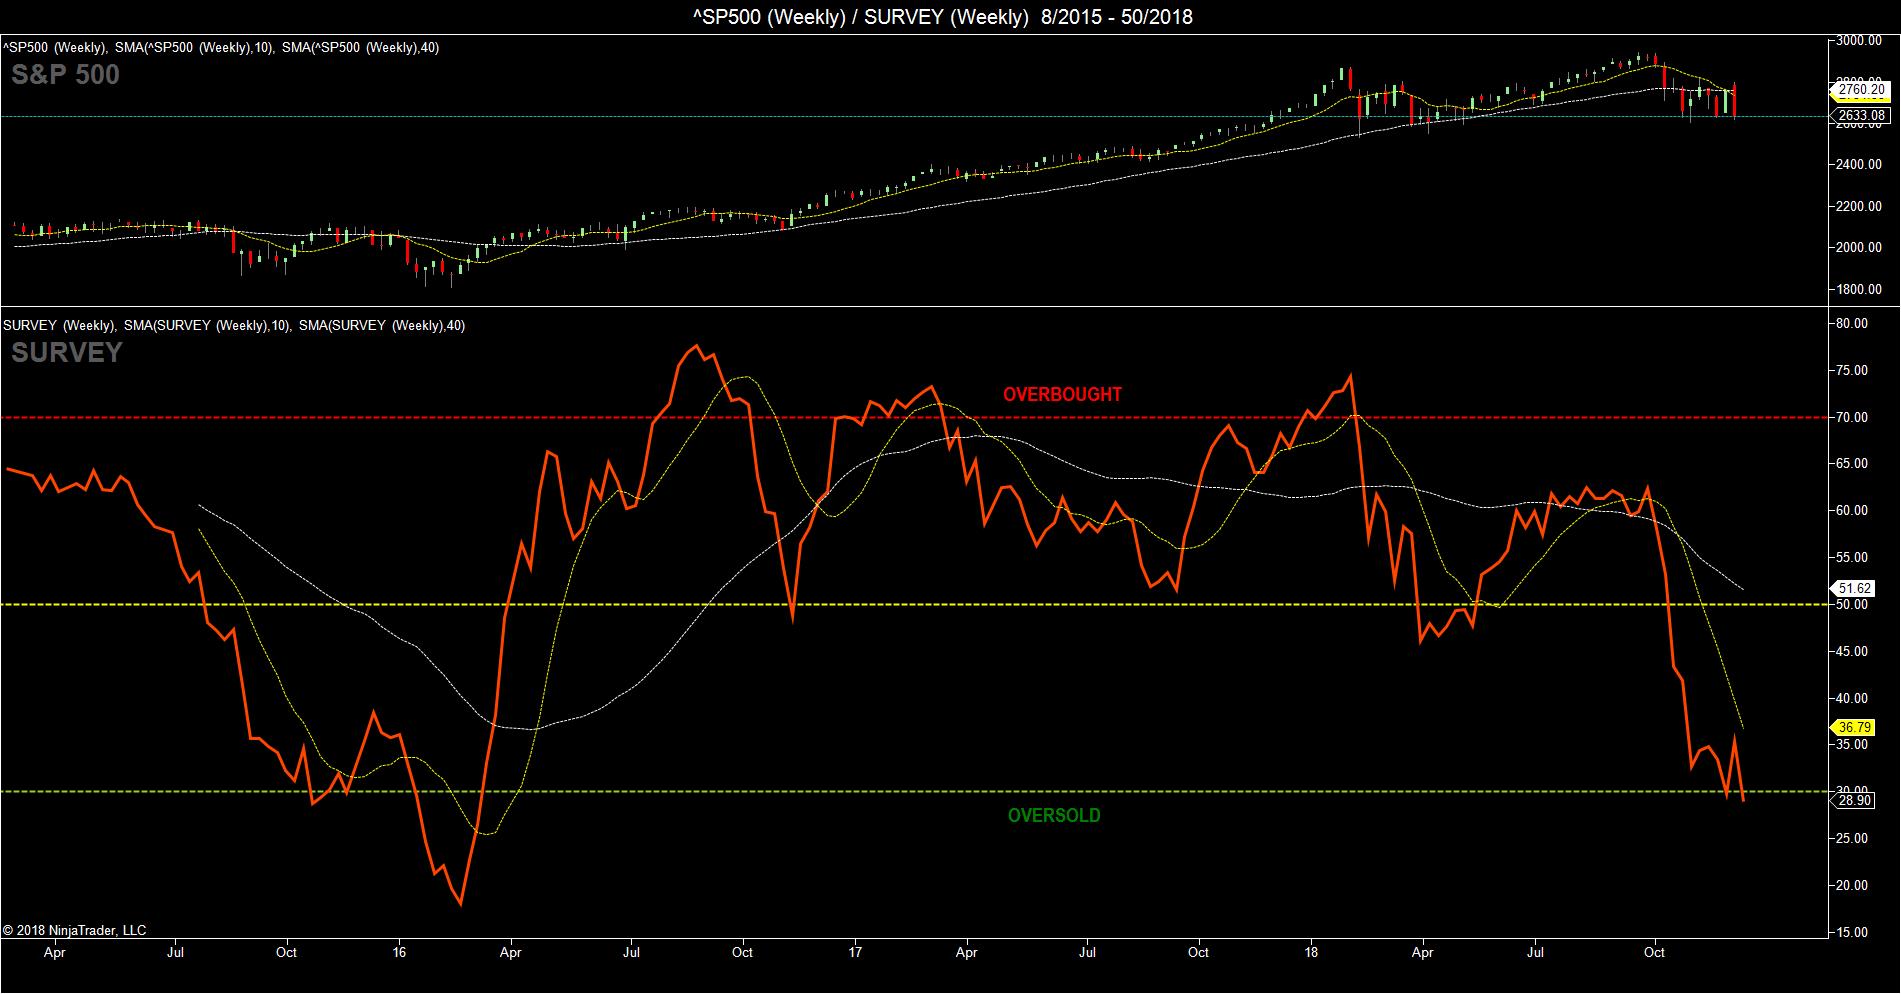The image size is (1901, 994).
Task: Click the 55.00 survey axis label
Action: (x=1852, y=557)
